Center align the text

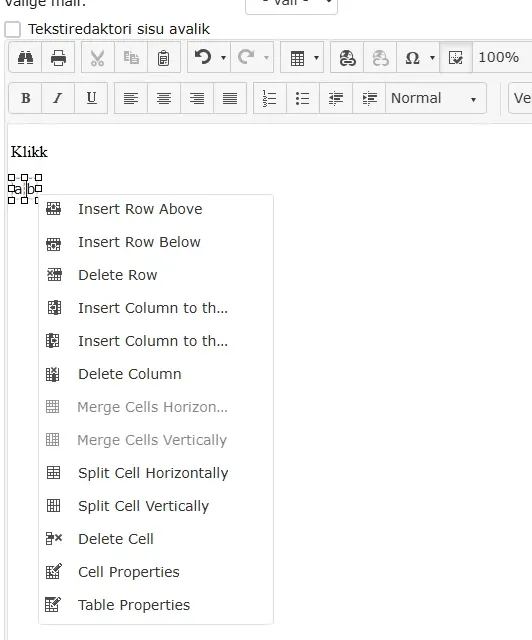(x=164, y=98)
